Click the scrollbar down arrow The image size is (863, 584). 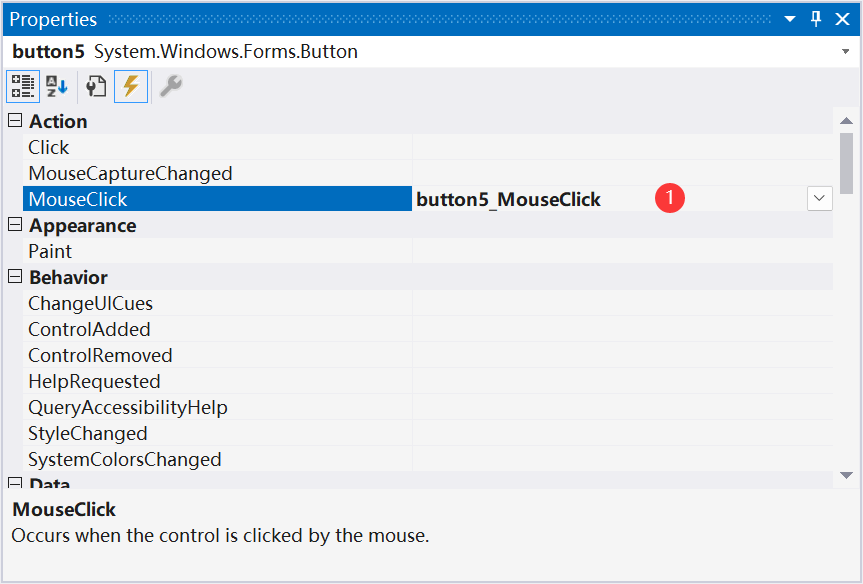click(846, 475)
